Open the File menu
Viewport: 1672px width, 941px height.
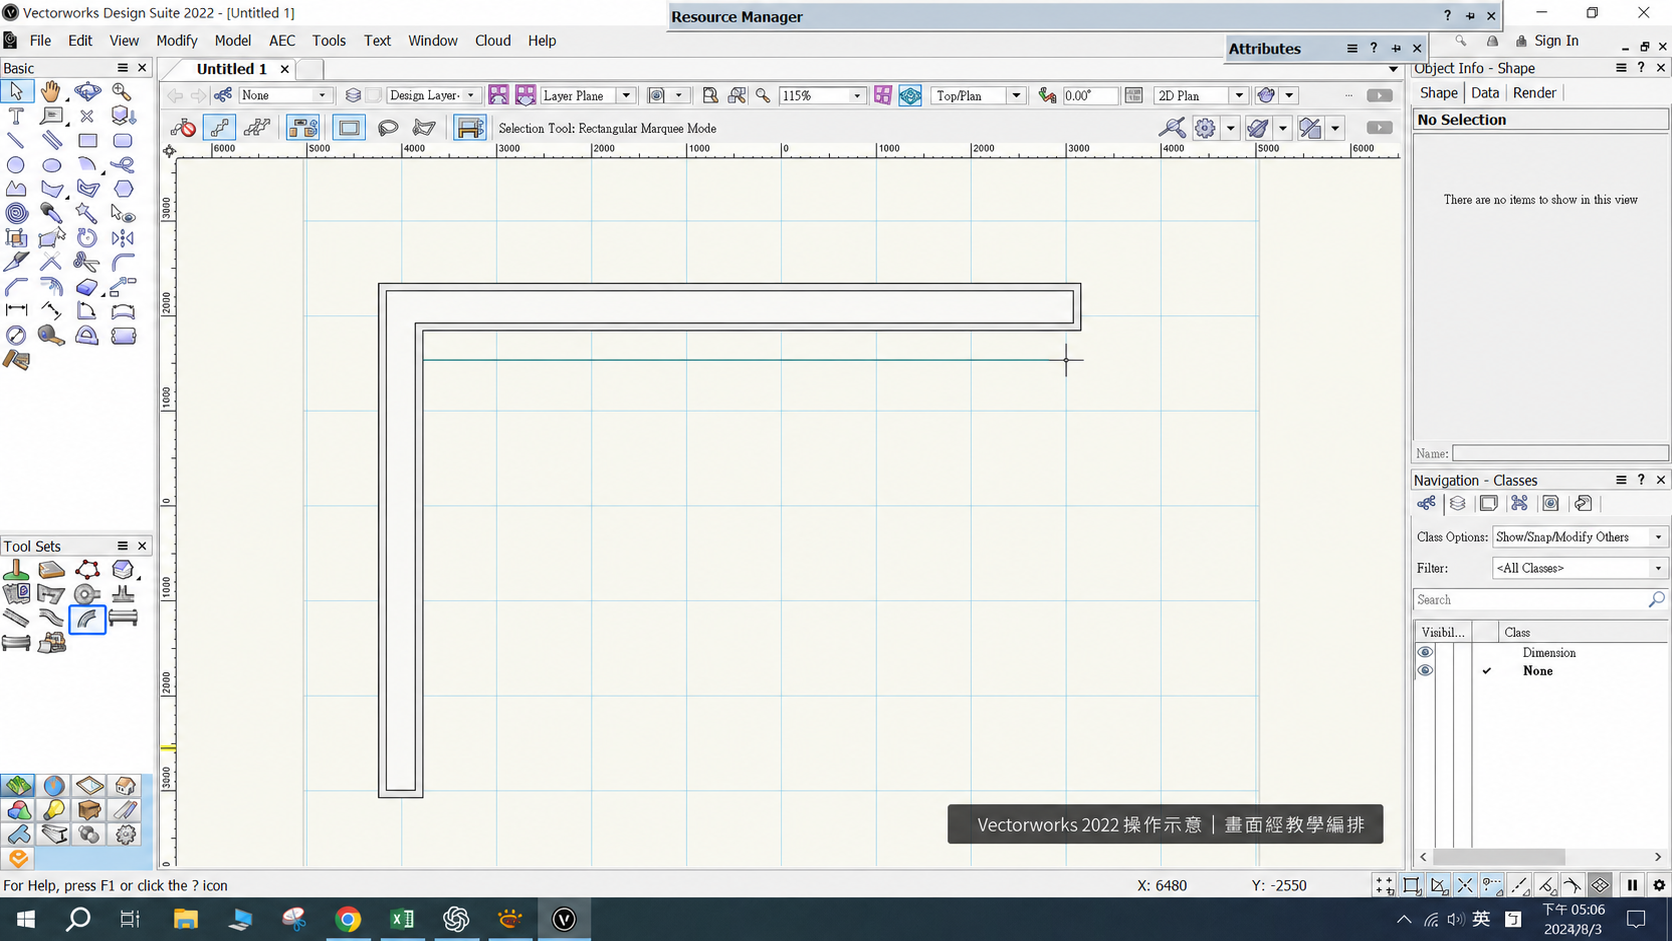pyautogui.click(x=40, y=41)
